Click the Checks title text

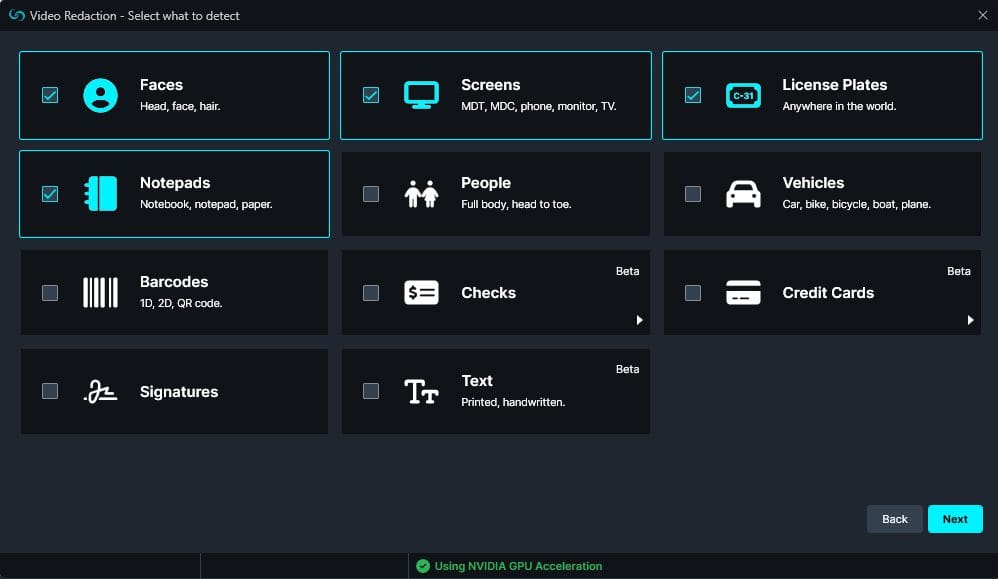tap(488, 293)
